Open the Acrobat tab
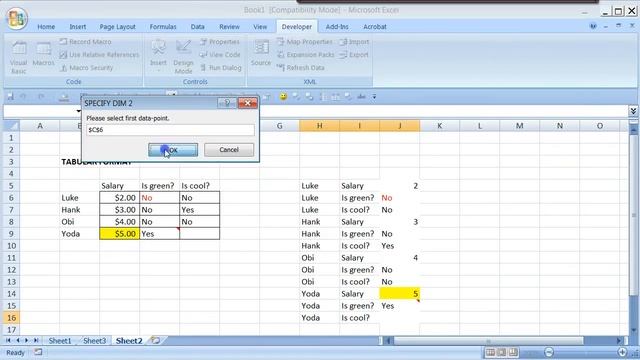Viewport: 640px width, 360px height. (375, 27)
